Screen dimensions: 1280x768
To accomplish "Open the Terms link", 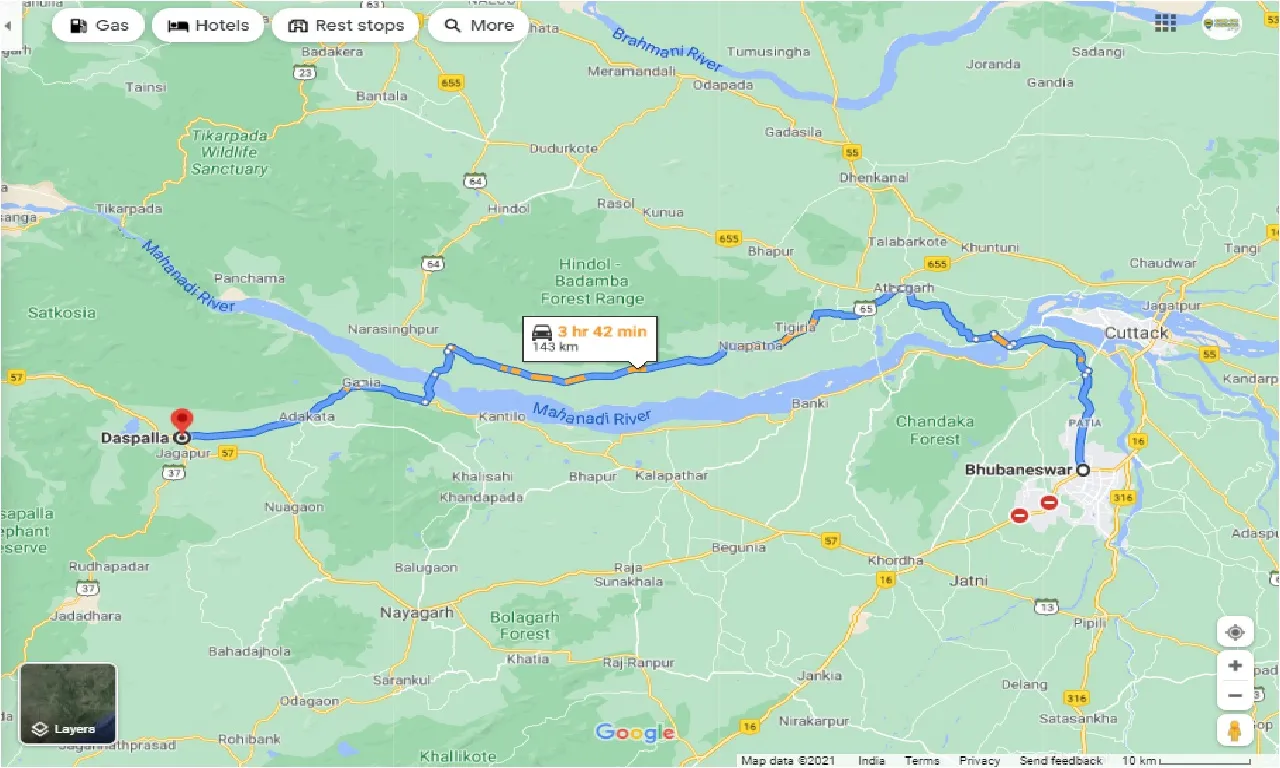I will point(921,761).
